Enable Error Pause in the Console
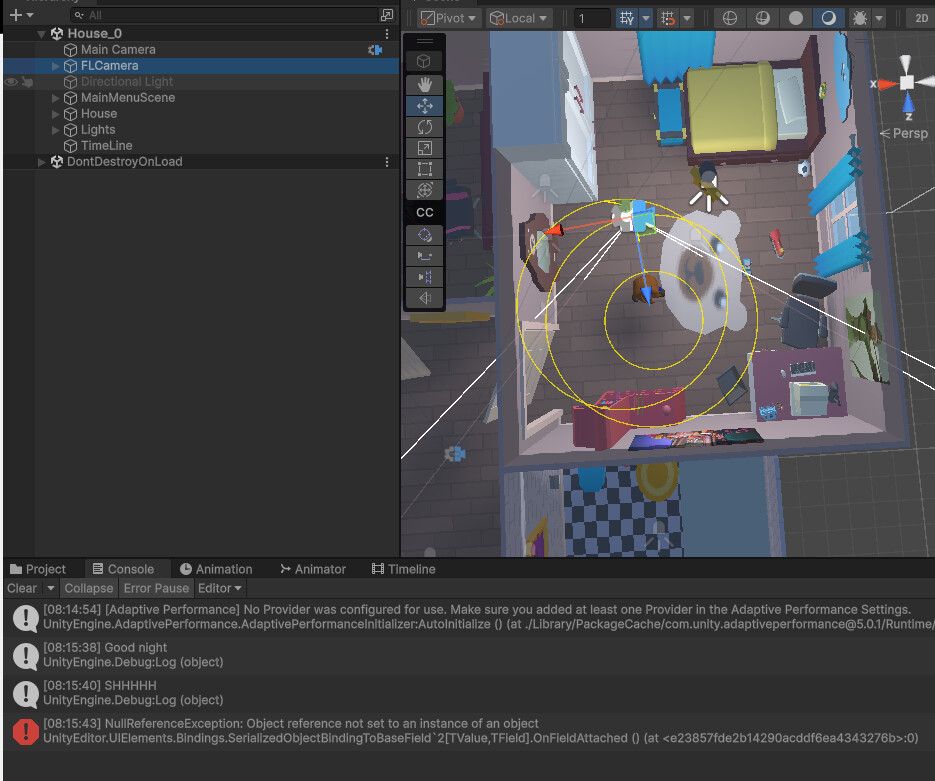 tap(155, 588)
